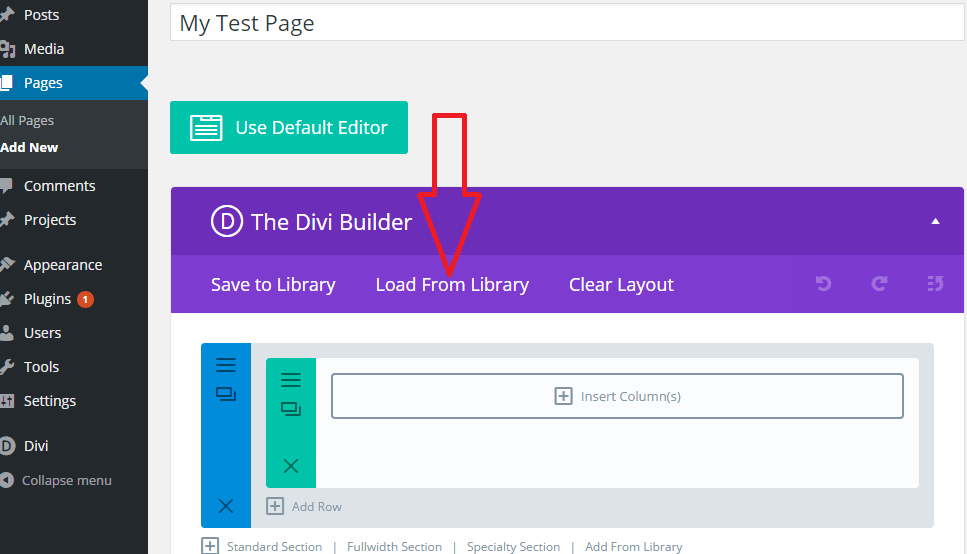Clone the blue section
This screenshot has height=554, width=967.
click(226, 395)
